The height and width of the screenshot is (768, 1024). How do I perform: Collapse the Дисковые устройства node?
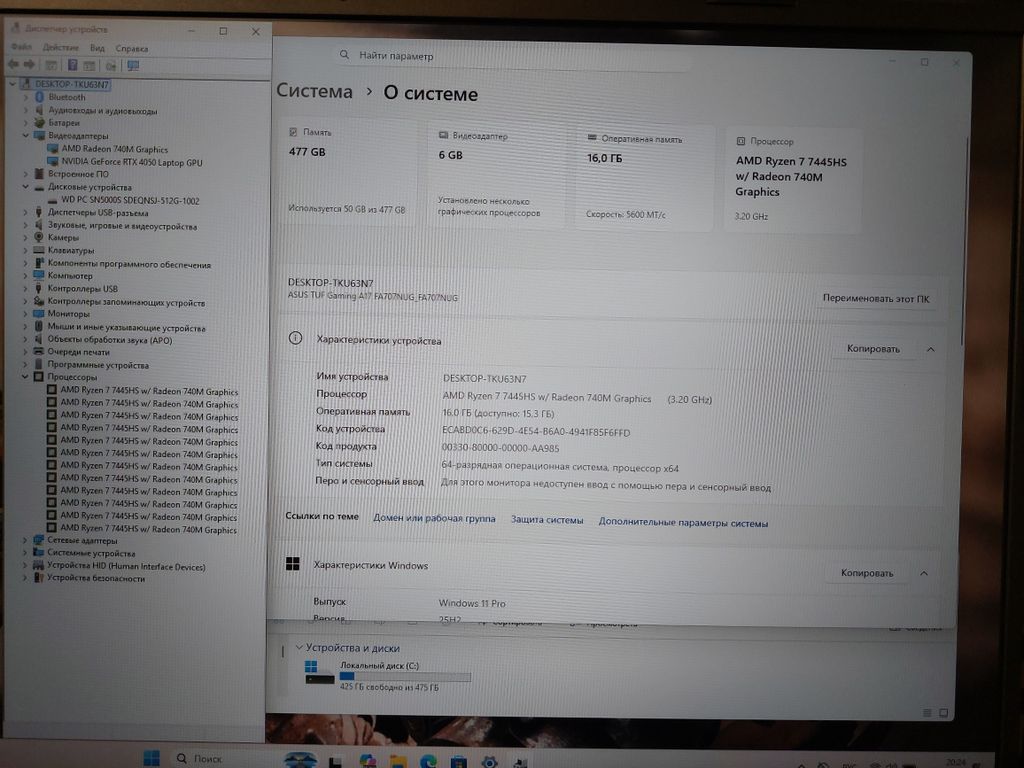(x=25, y=187)
